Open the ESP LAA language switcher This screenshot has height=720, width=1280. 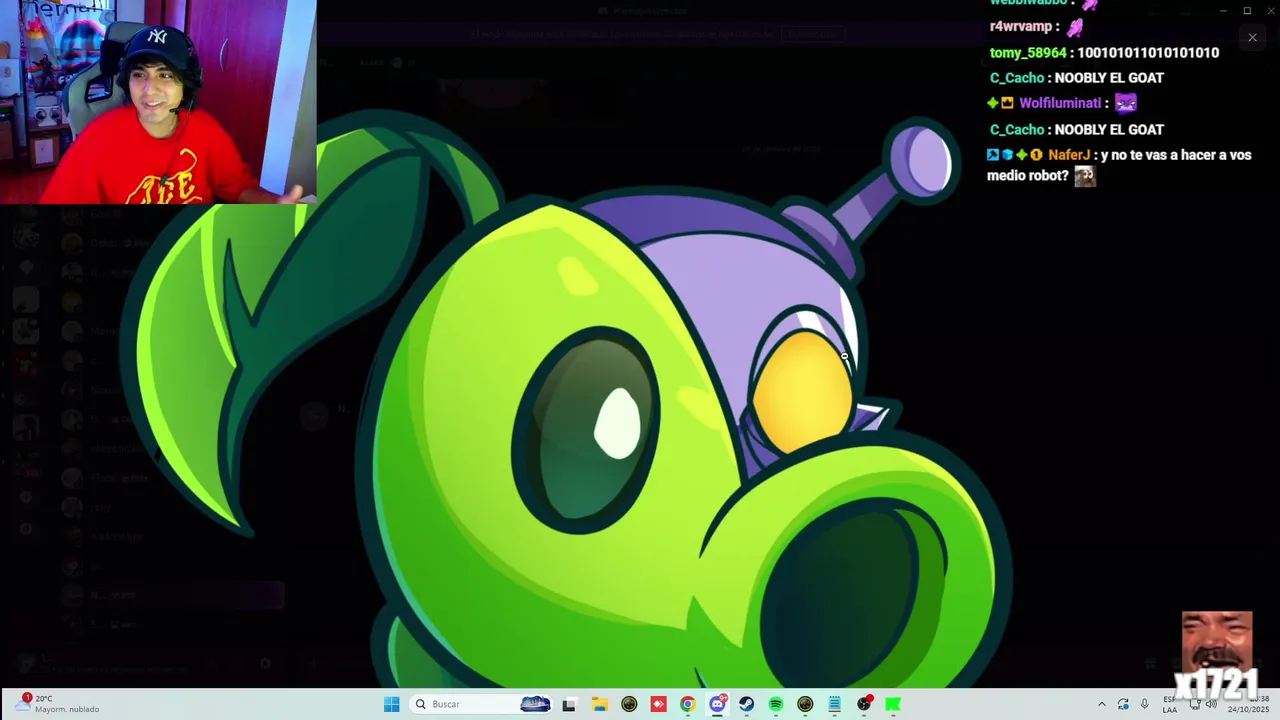[x=1170, y=704]
